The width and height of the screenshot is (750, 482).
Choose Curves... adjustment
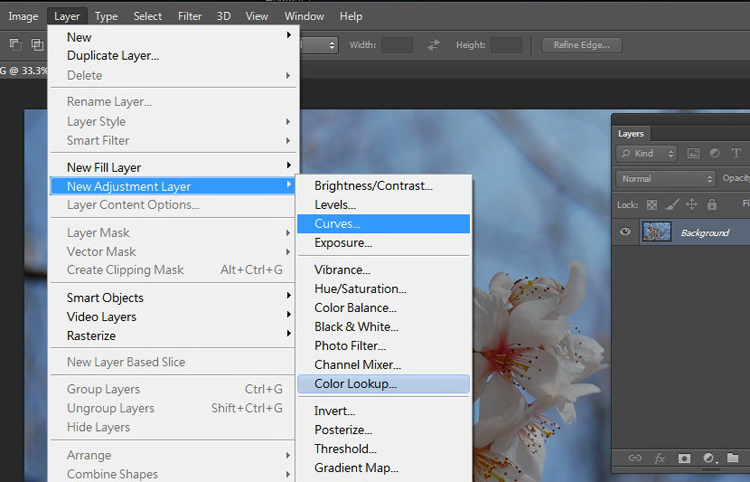pyautogui.click(x=384, y=224)
